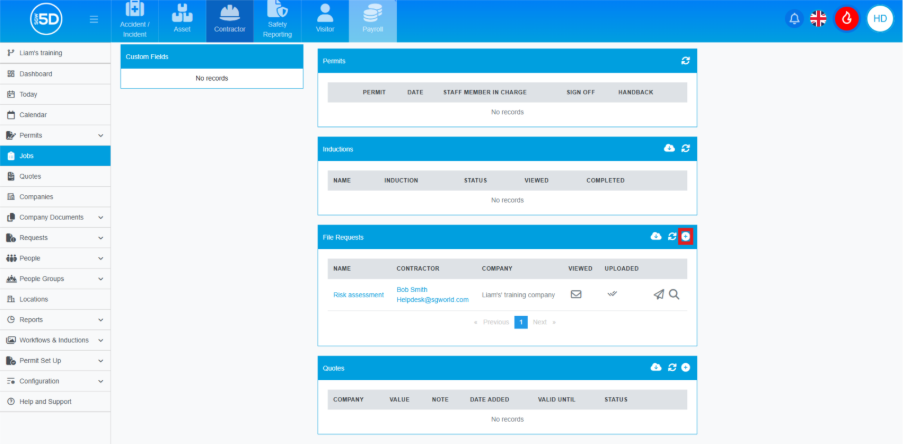Expand the Reports sidebar section
Image resolution: width=903 pixels, height=444 pixels.
point(100,320)
